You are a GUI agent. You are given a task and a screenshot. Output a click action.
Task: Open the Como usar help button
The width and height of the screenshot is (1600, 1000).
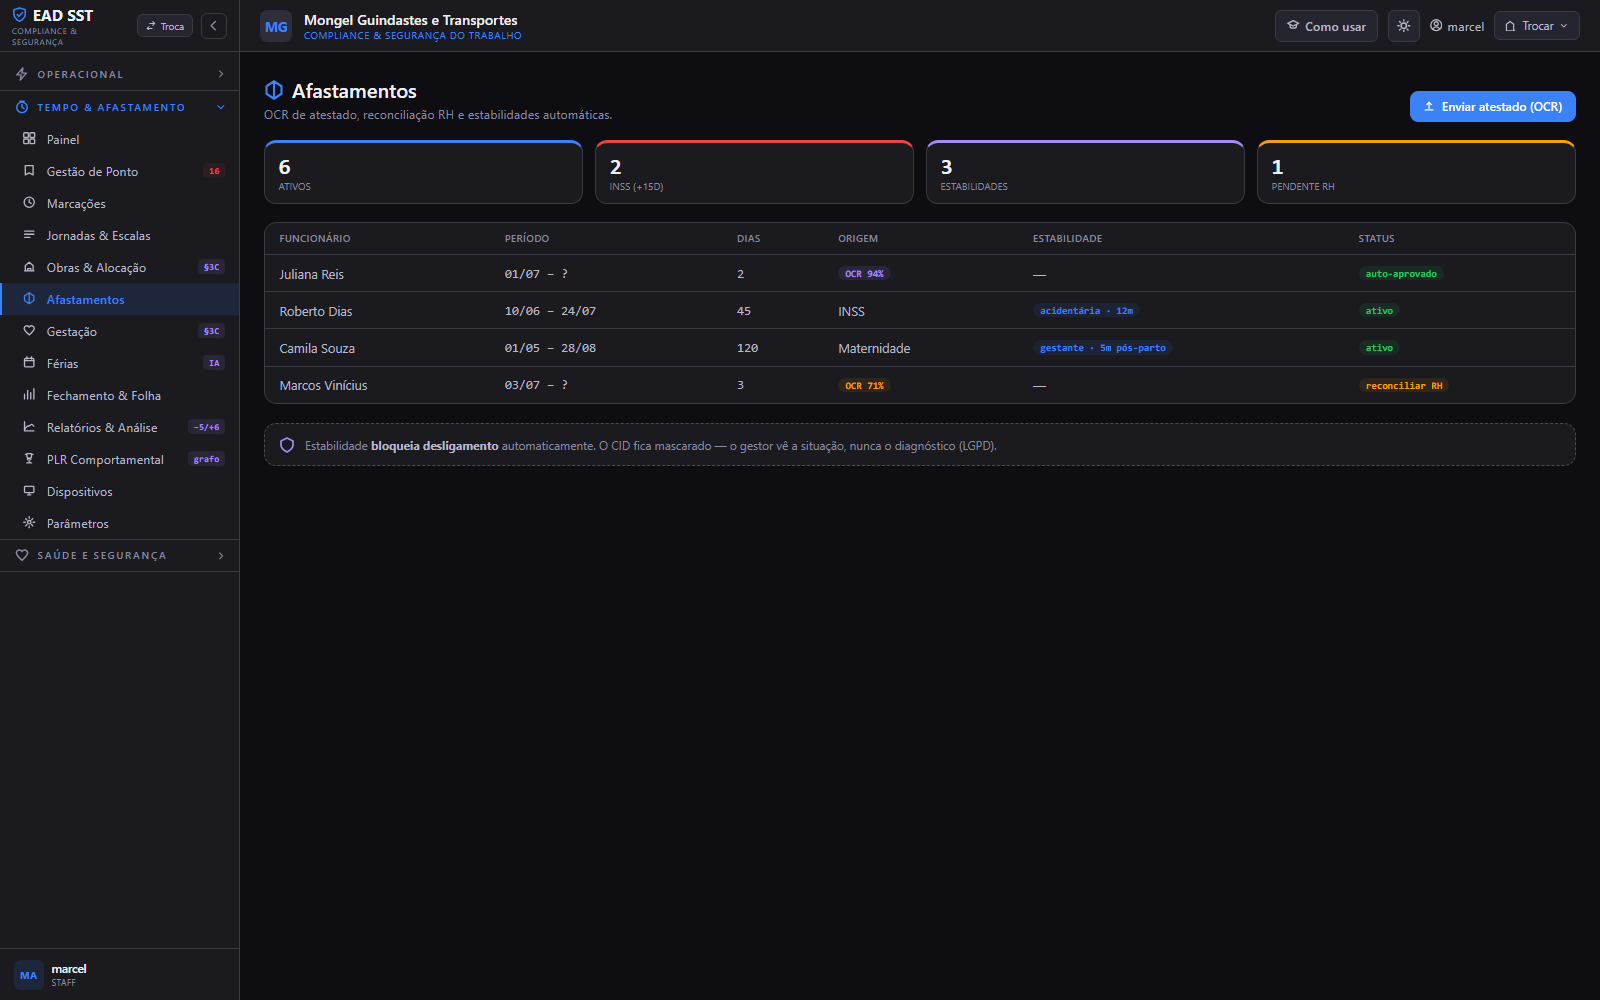(x=1326, y=26)
